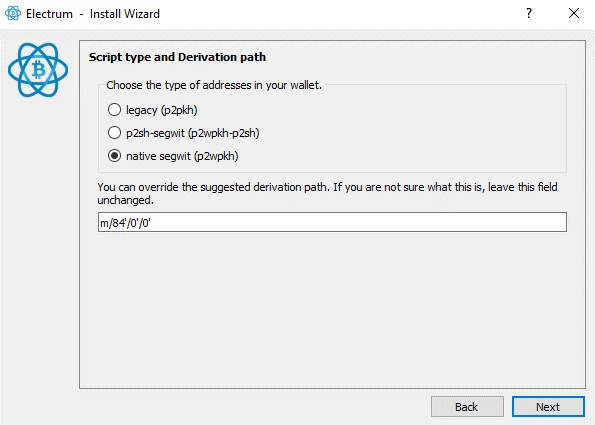This screenshot has height=425, width=595.
Task: Click the empty area below the path field
Action: click(x=332, y=309)
